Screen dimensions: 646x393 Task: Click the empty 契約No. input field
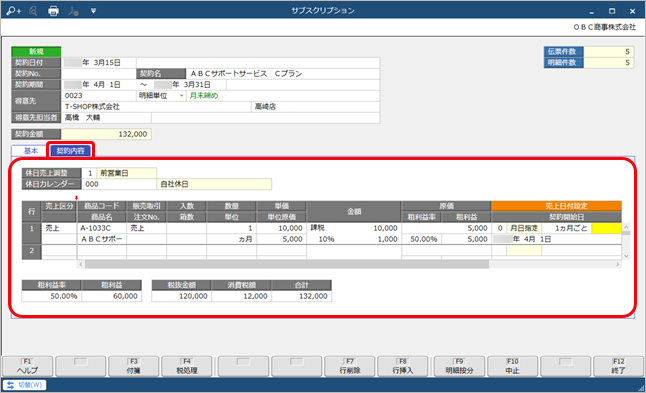98,74
